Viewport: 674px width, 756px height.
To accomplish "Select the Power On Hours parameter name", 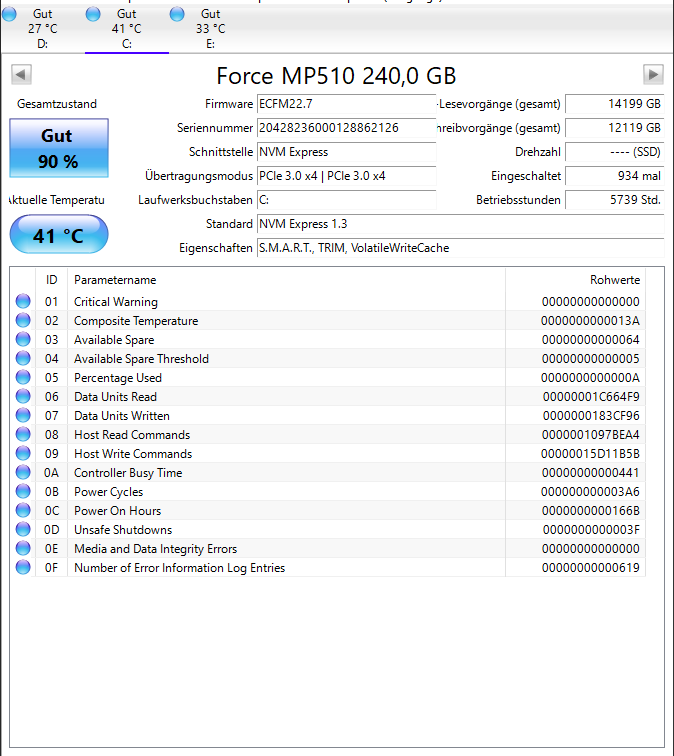I will [x=118, y=511].
